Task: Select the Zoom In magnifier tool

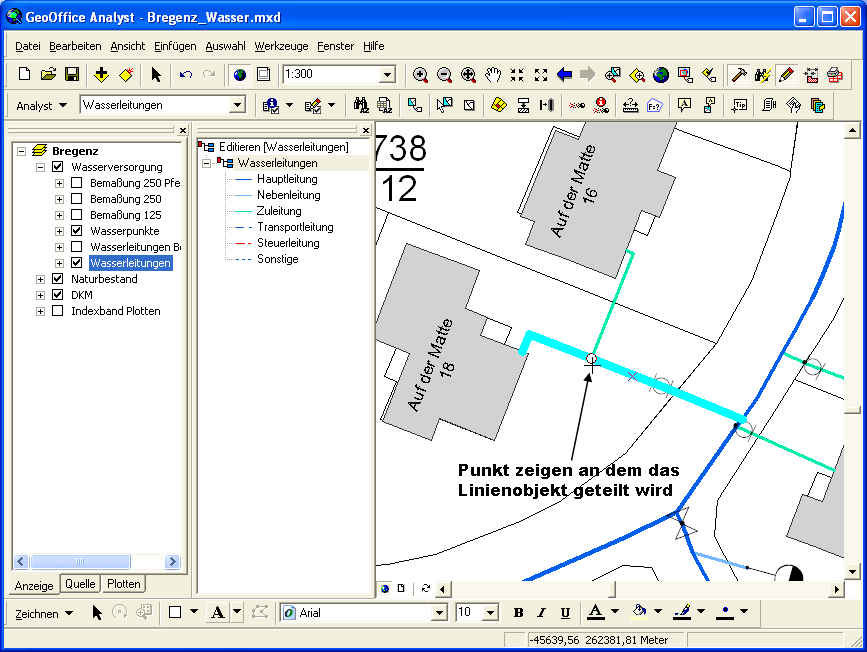Action: click(421, 75)
